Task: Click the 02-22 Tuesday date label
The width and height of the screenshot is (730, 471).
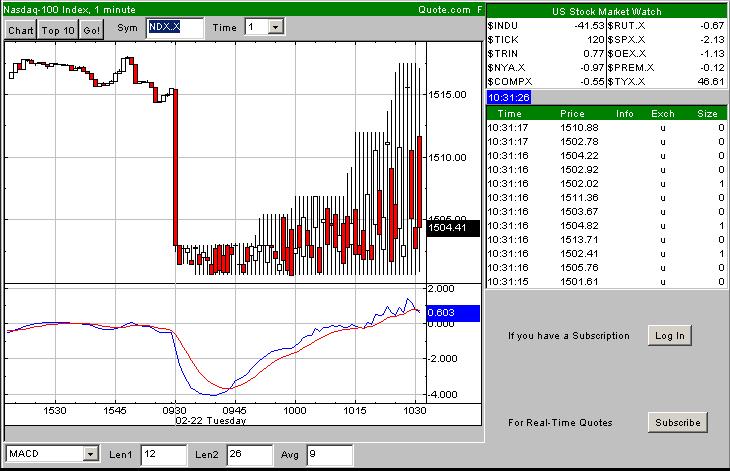Action: pyautogui.click(x=210, y=420)
